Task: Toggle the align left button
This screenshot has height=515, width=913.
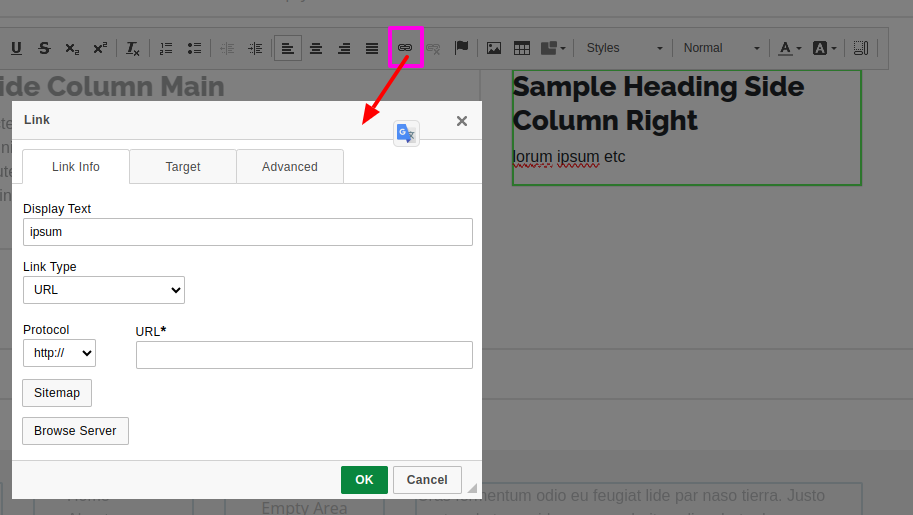Action: [288, 48]
